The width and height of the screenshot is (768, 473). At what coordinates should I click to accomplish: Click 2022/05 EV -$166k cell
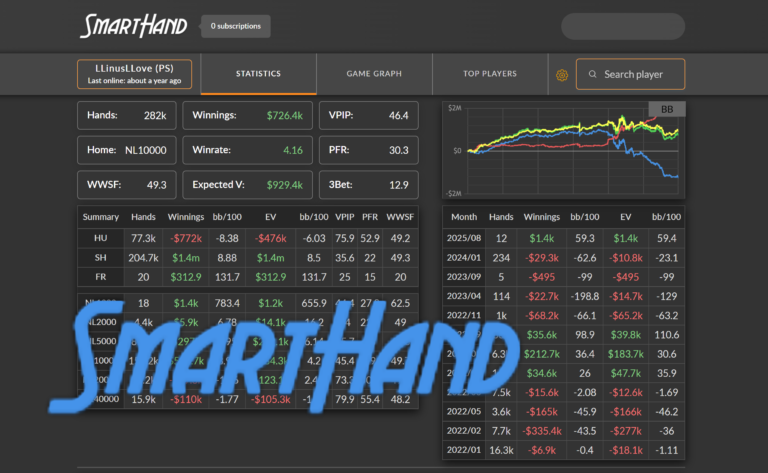(x=625, y=412)
